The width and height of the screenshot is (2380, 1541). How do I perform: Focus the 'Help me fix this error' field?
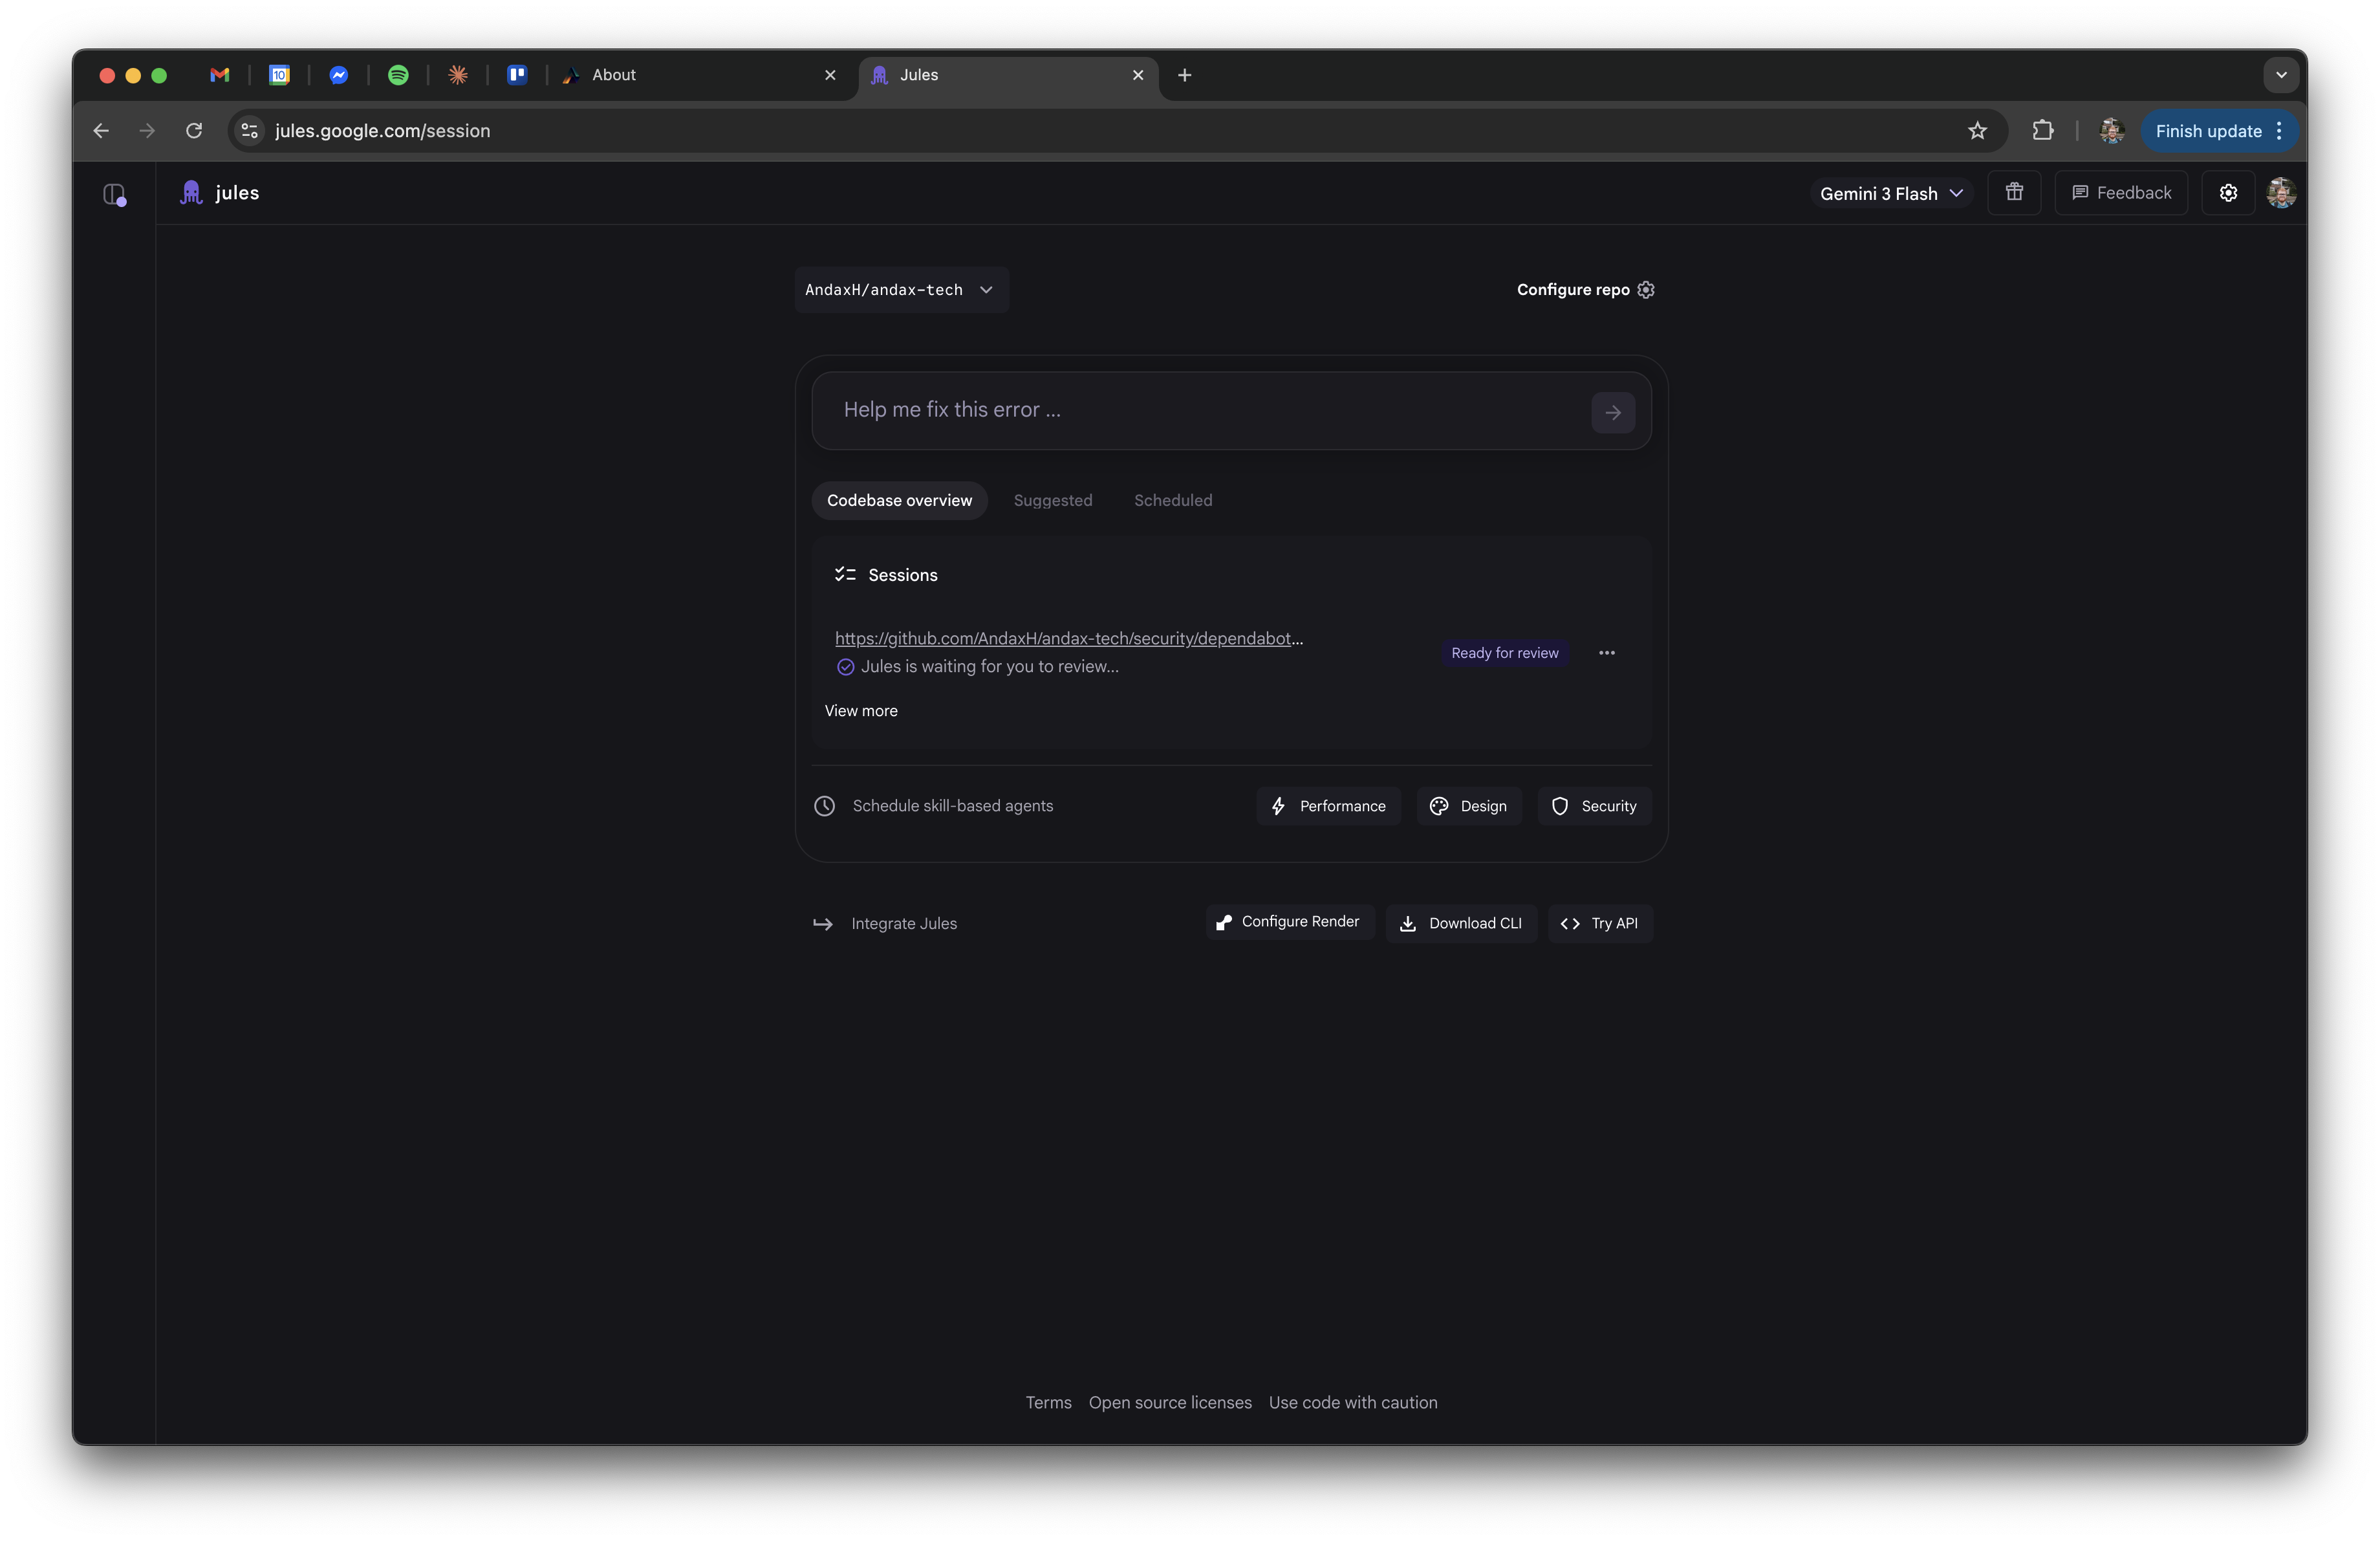click(x=1200, y=410)
